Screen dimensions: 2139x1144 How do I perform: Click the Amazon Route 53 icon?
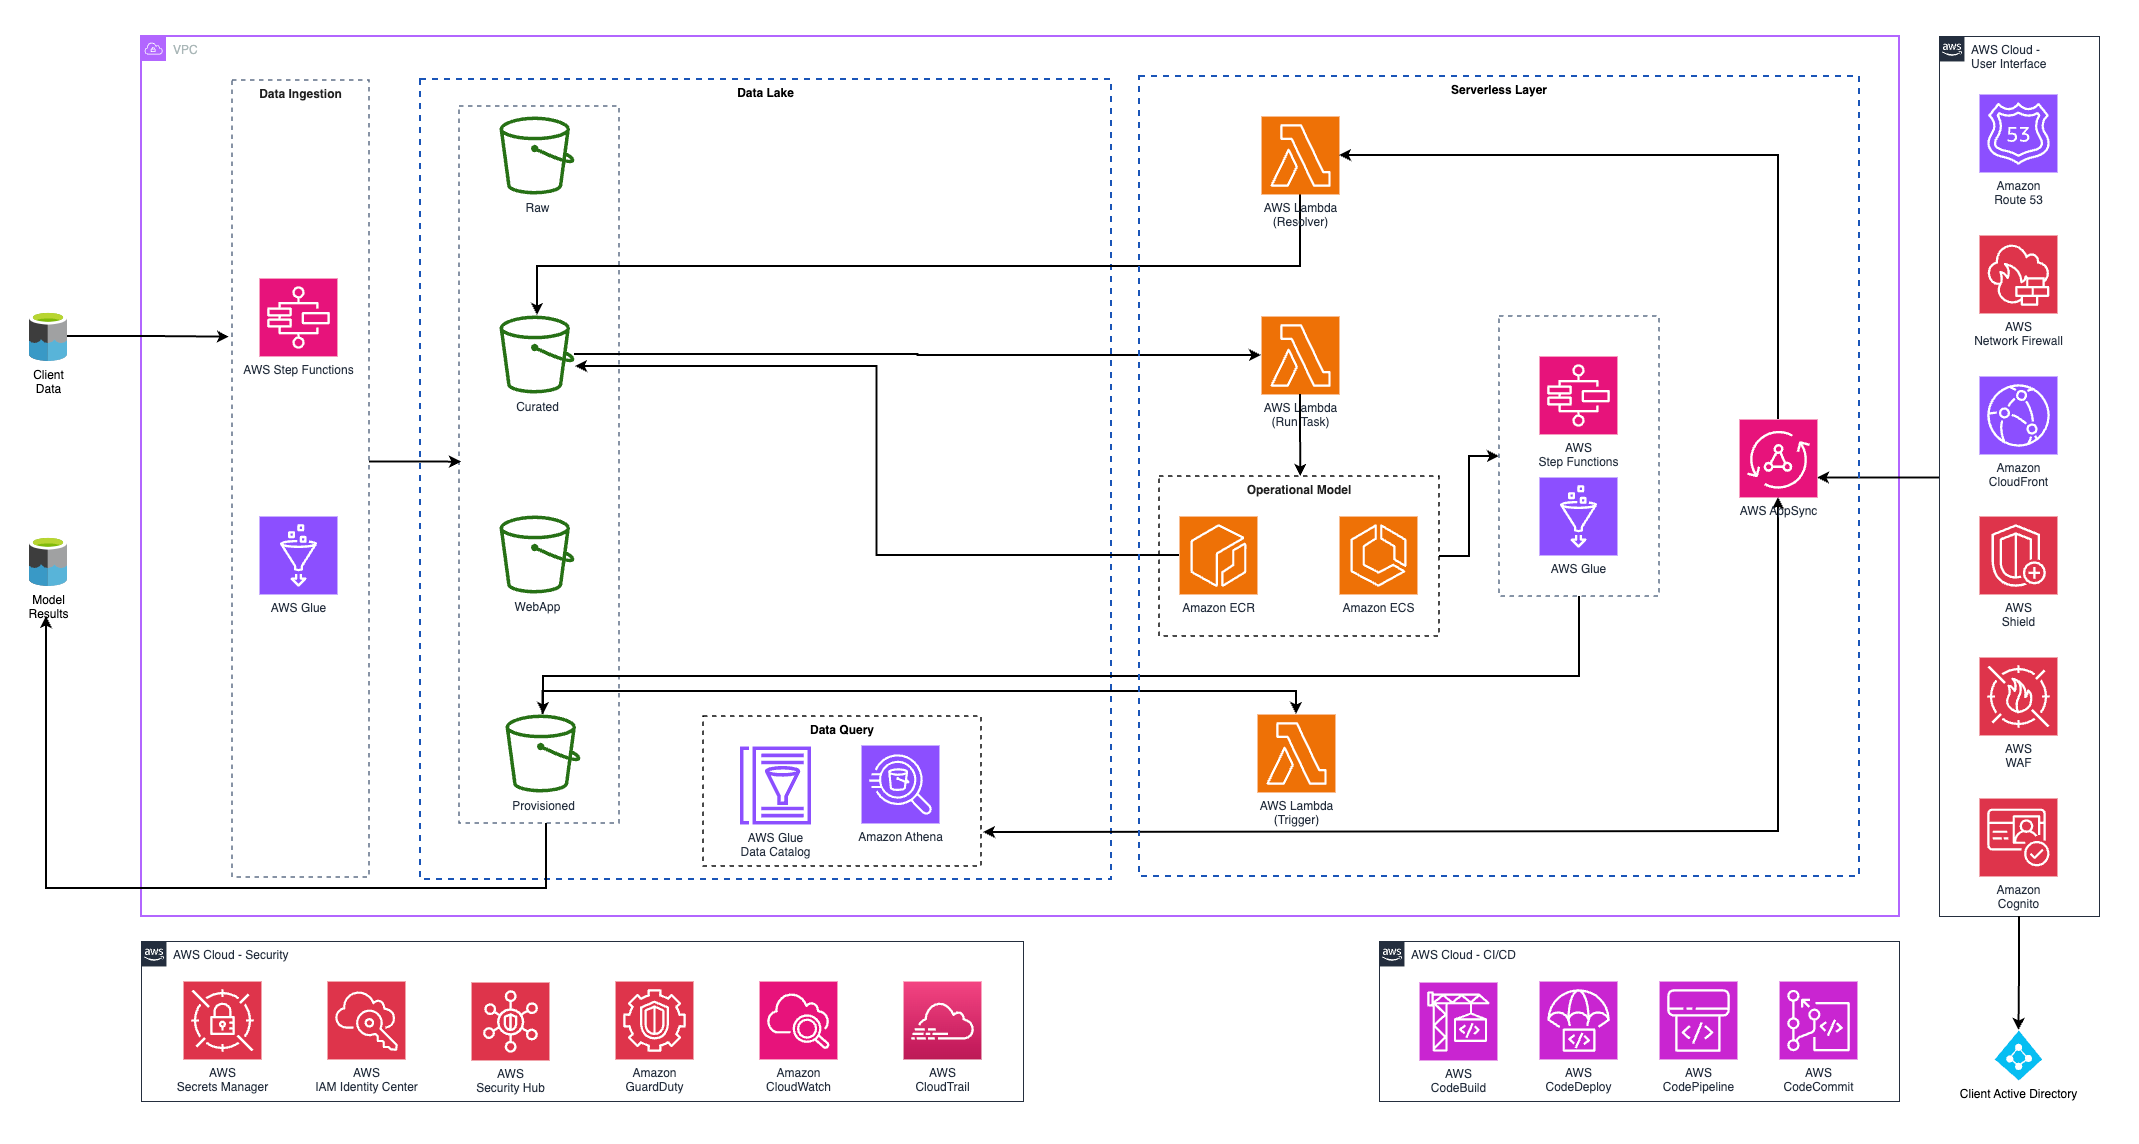coord(2018,134)
